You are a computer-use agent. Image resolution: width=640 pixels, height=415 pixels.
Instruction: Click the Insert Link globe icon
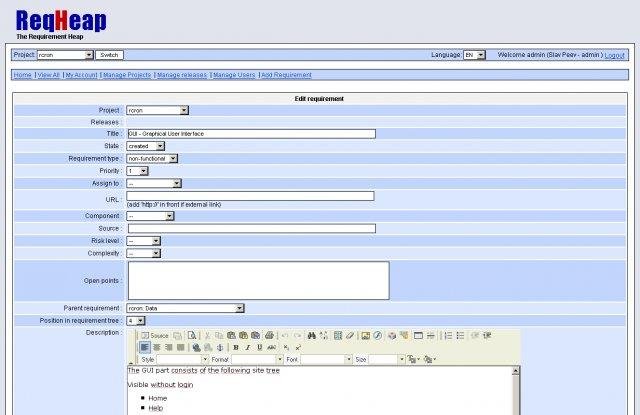tap(196, 347)
